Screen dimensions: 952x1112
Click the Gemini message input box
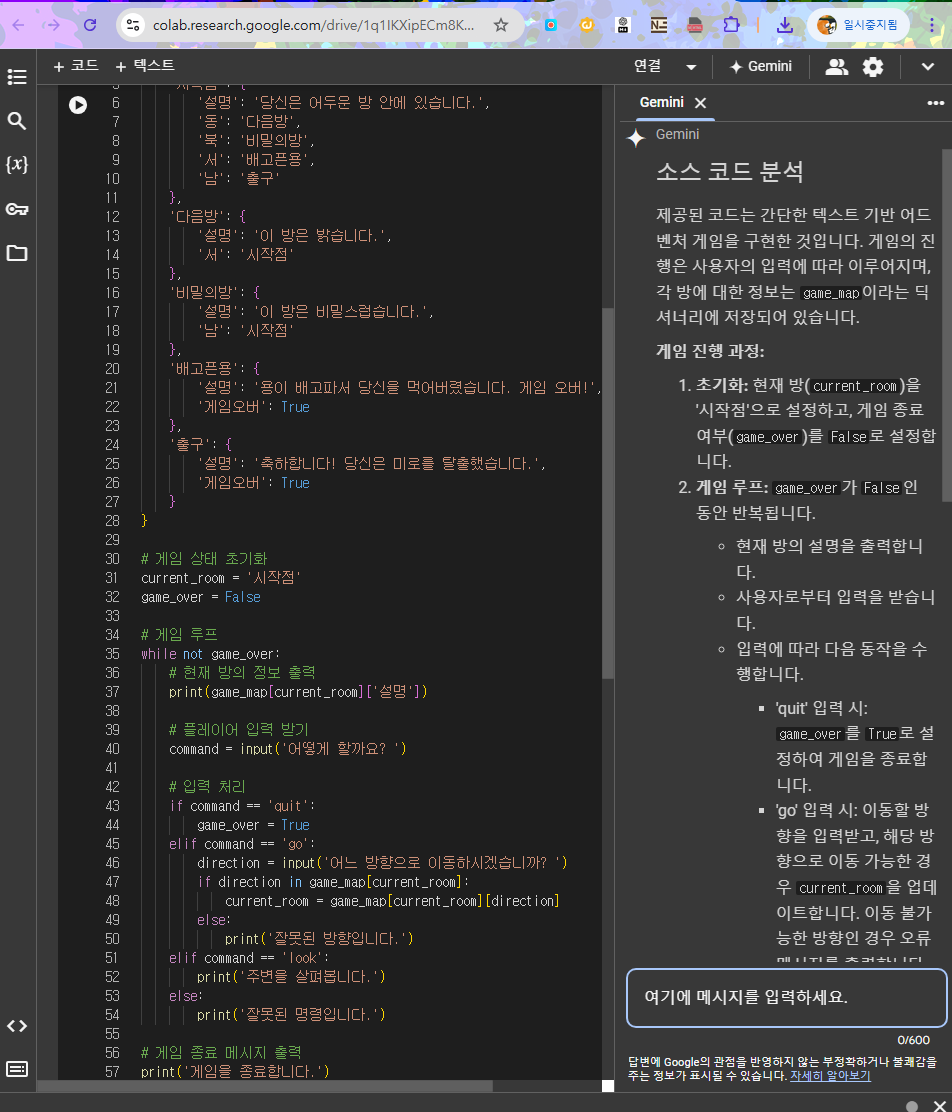tap(786, 997)
